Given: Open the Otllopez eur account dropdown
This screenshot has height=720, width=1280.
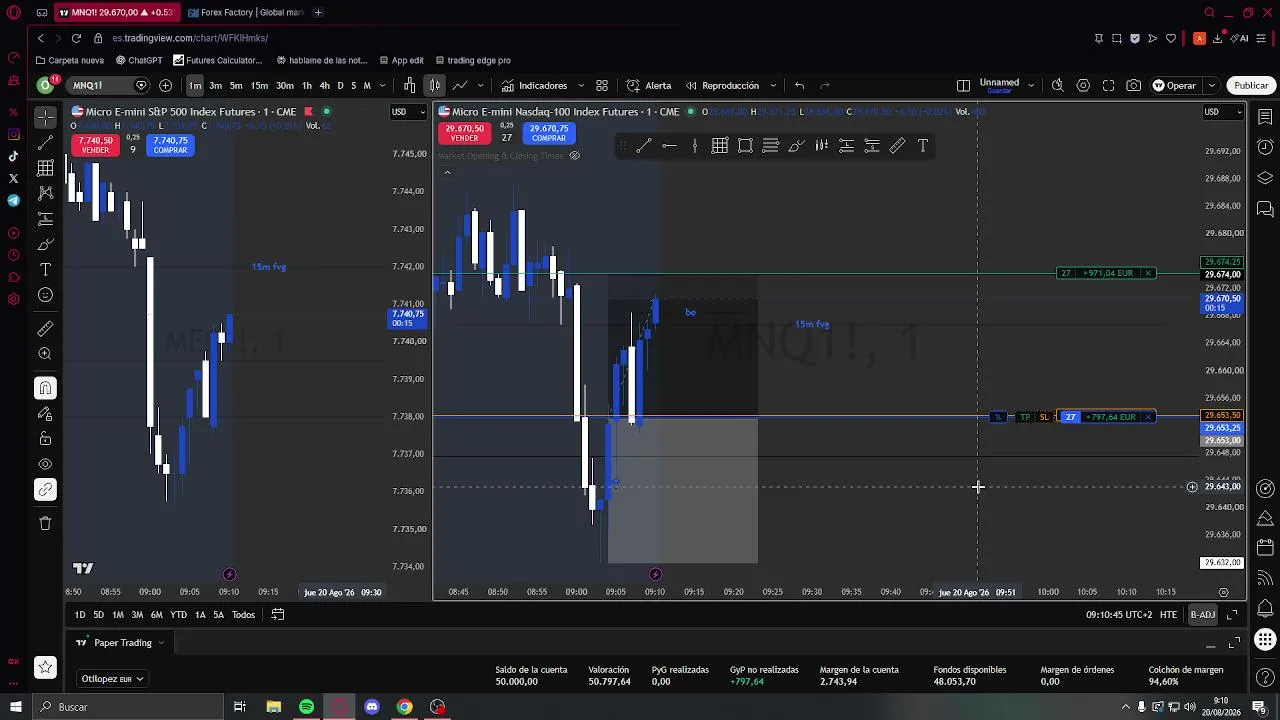Looking at the screenshot, I should click(x=113, y=679).
